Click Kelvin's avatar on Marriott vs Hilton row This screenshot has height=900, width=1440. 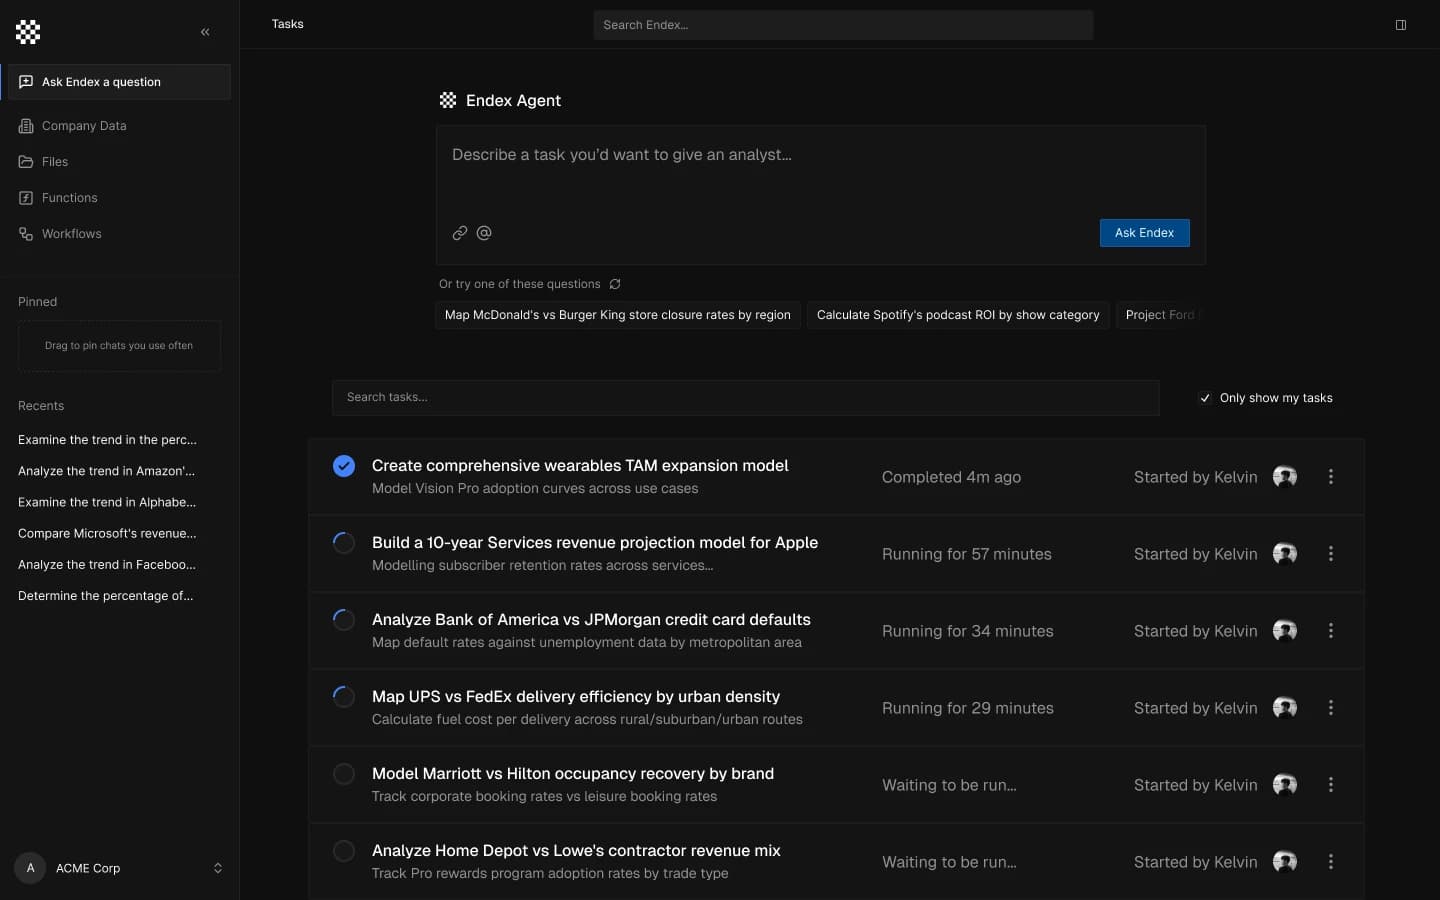click(x=1285, y=785)
